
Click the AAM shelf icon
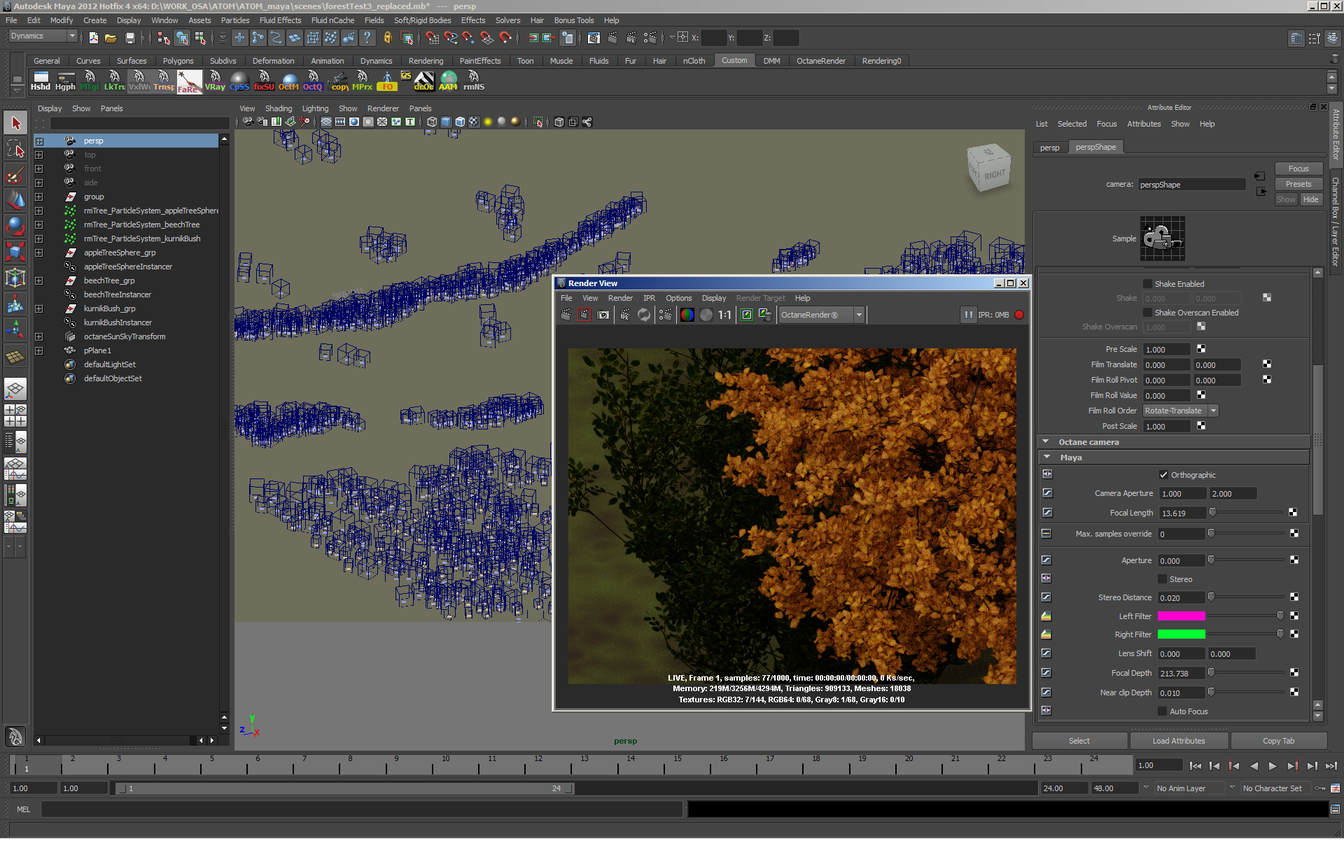click(448, 81)
